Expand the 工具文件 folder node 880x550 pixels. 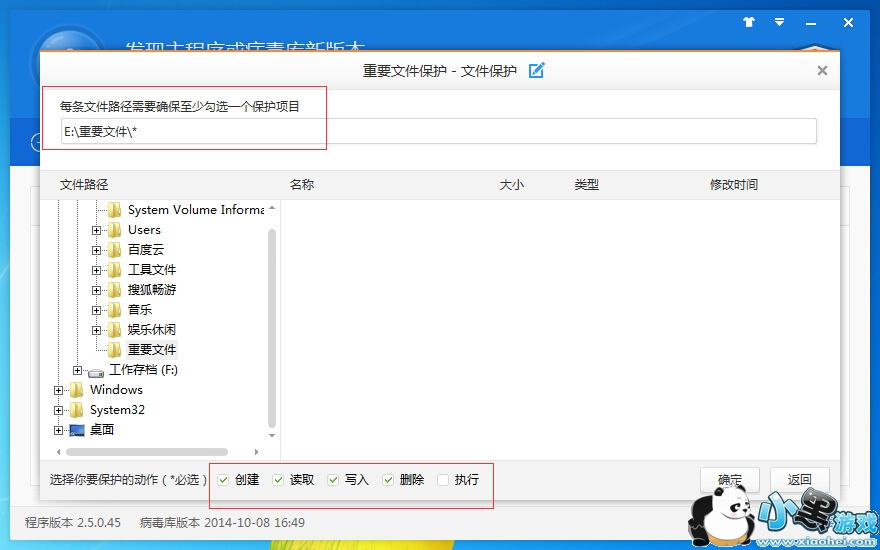(x=97, y=271)
